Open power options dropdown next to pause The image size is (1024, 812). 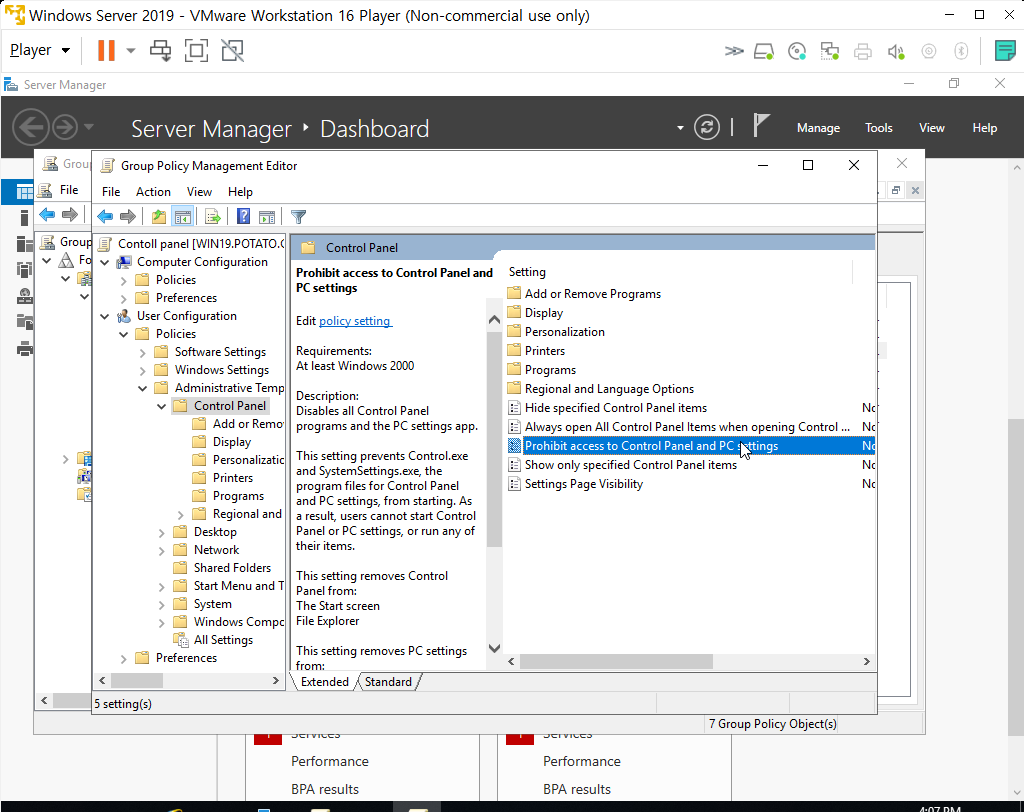point(131,50)
